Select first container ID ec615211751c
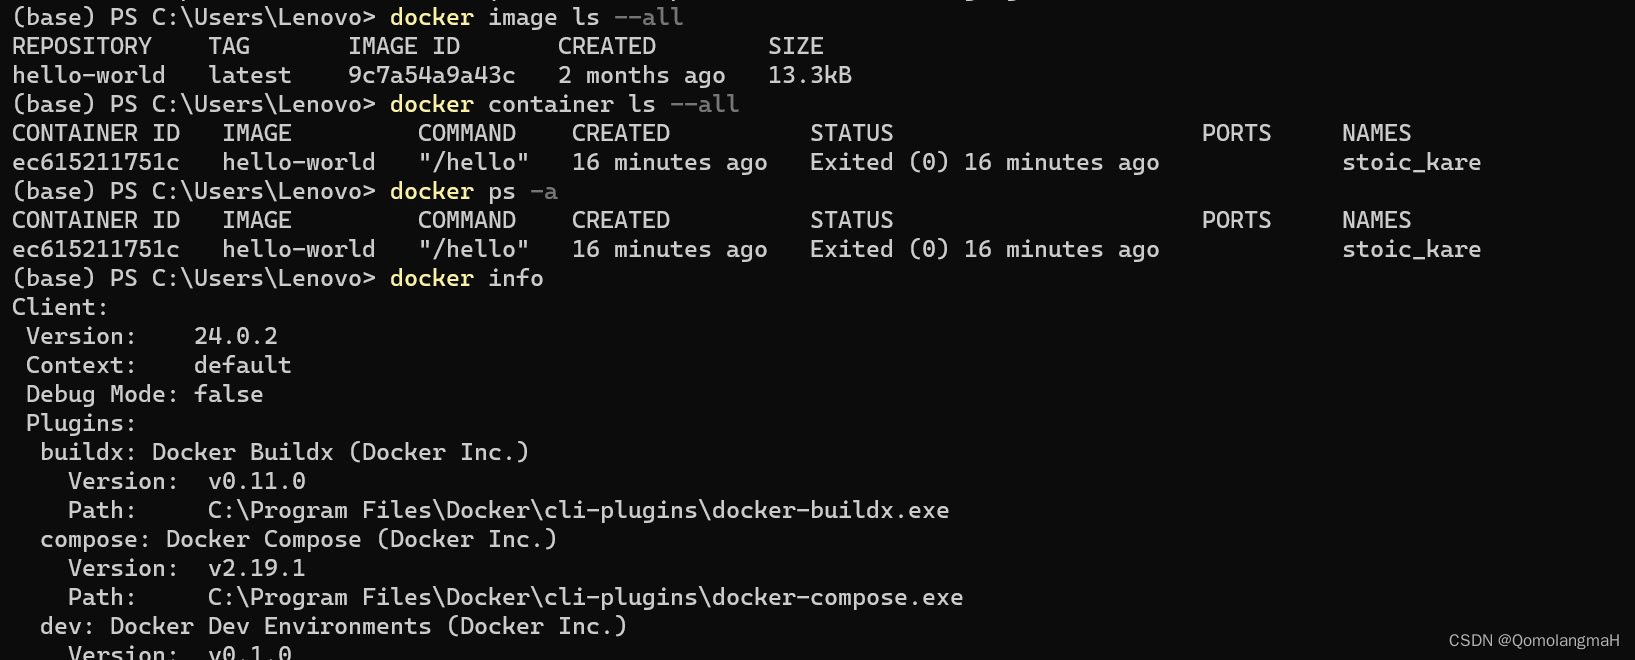Screen dimensions: 1635x660 (x=96, y=162)
